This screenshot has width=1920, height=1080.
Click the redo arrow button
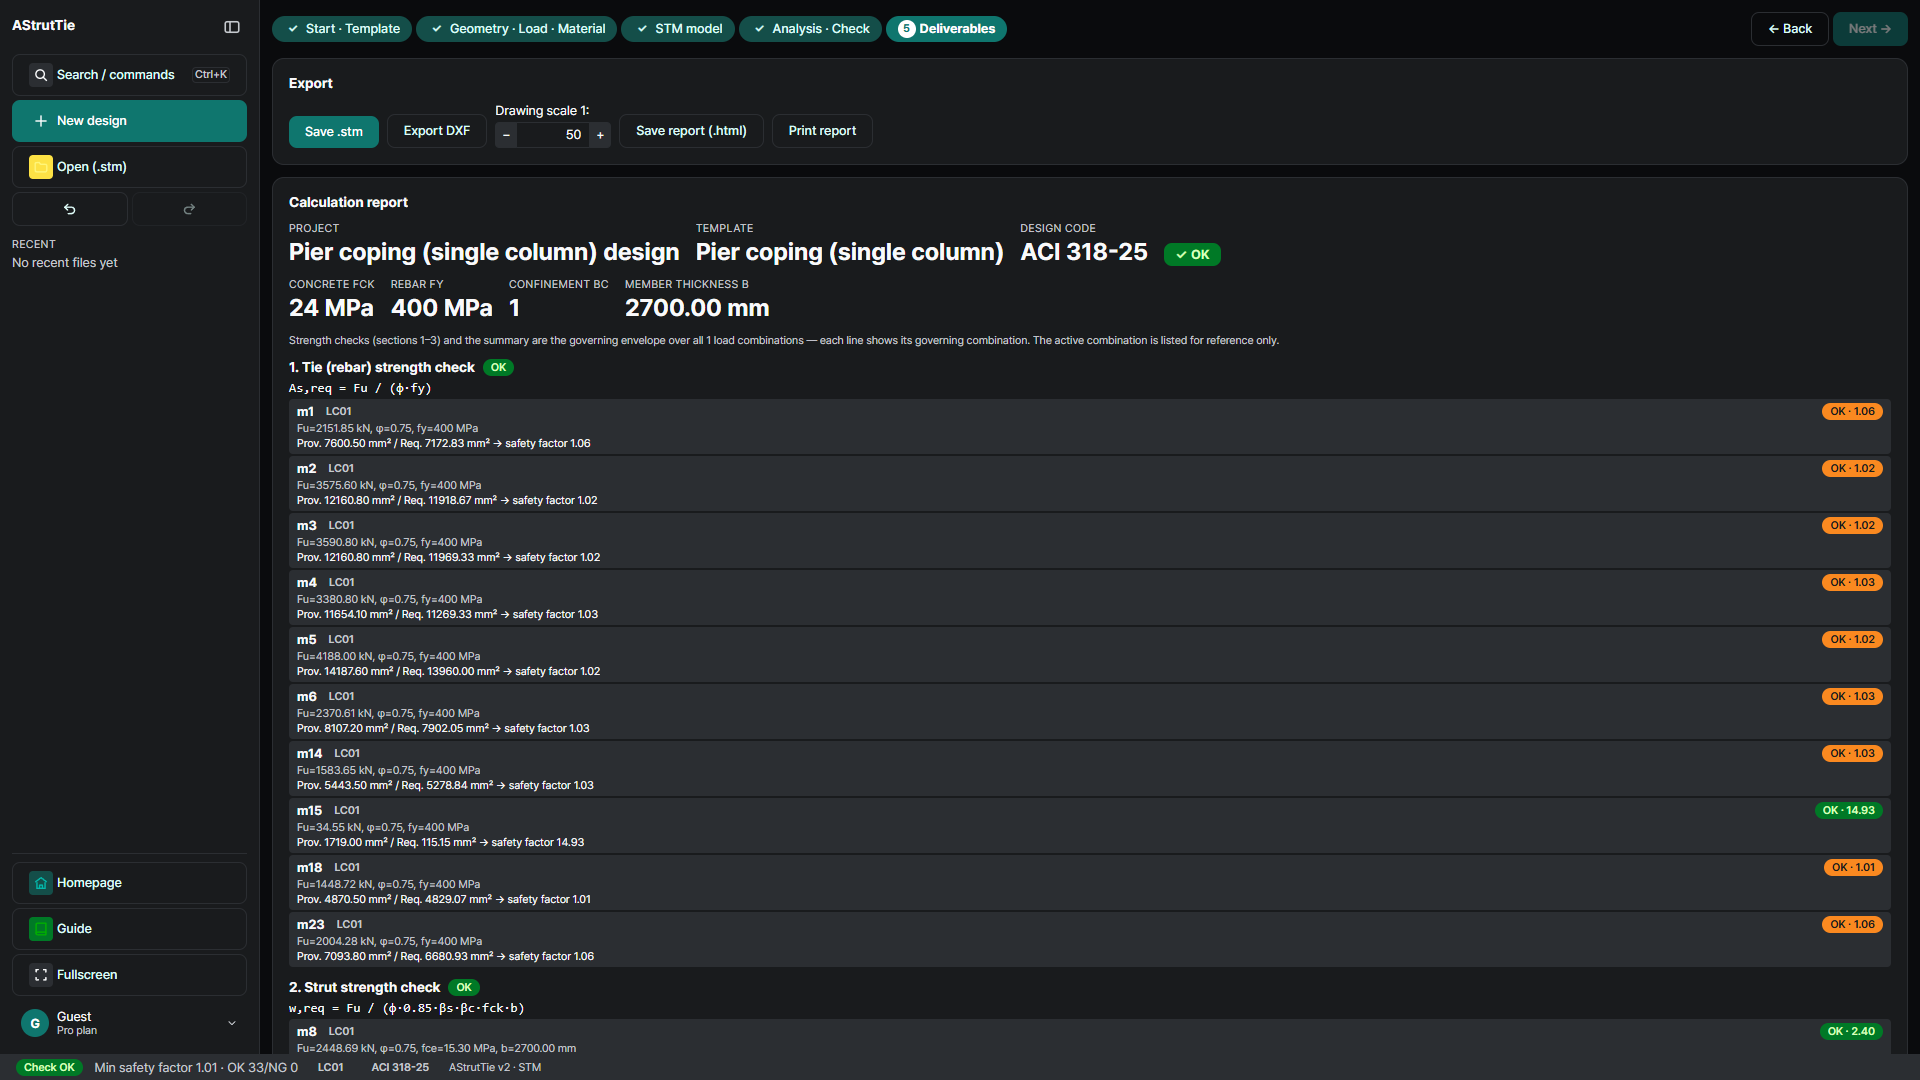point(189,209)
